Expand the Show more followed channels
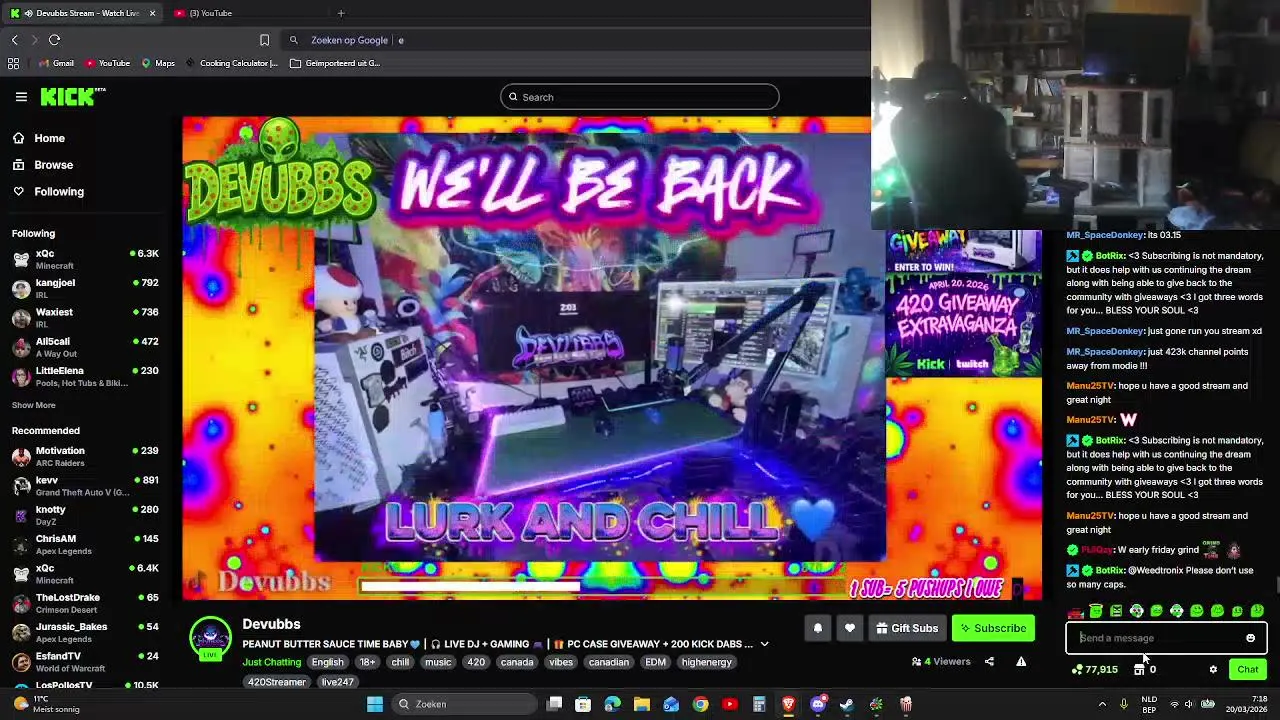The width and height of the screenshot is (1280, 720). [x=34, y=405]
